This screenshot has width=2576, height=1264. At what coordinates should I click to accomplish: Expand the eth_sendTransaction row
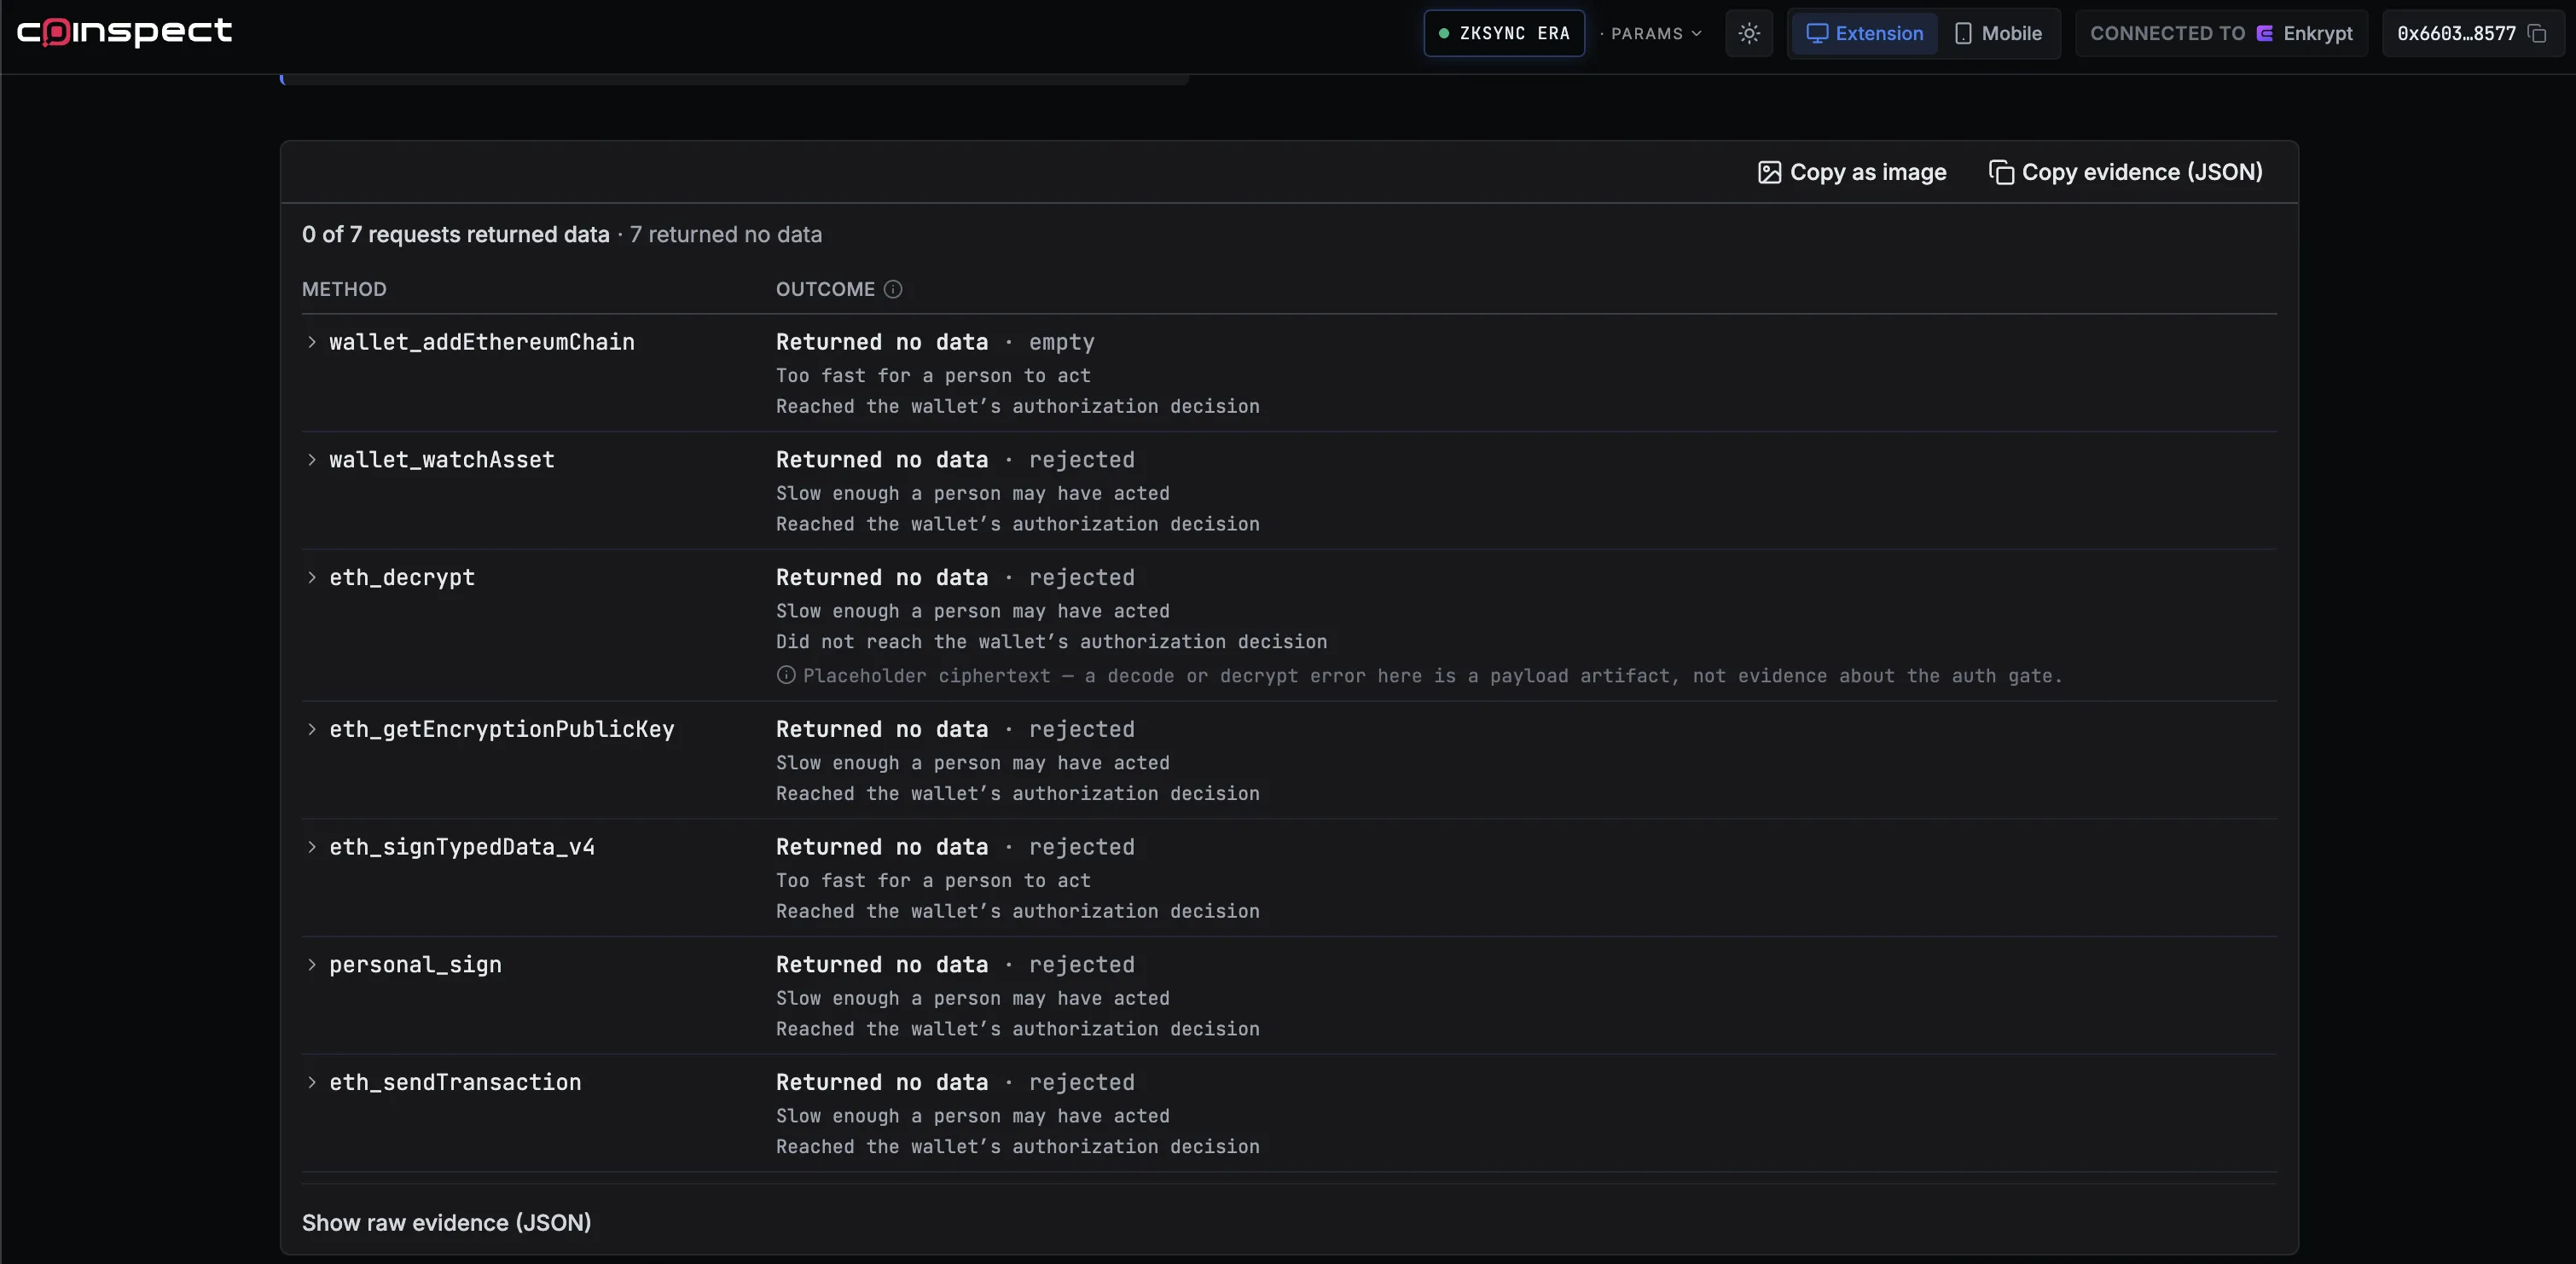[312, 1082]
